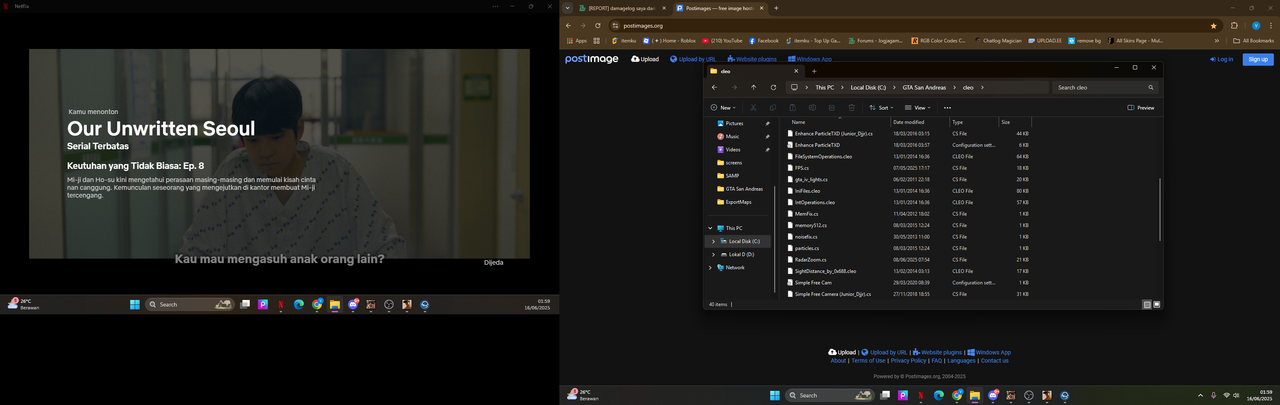Expand Local Disk (C:) in the sidebar tree
Viewport: 1280px width, 405px height.
pyautogui.click(x=713, y=241)
